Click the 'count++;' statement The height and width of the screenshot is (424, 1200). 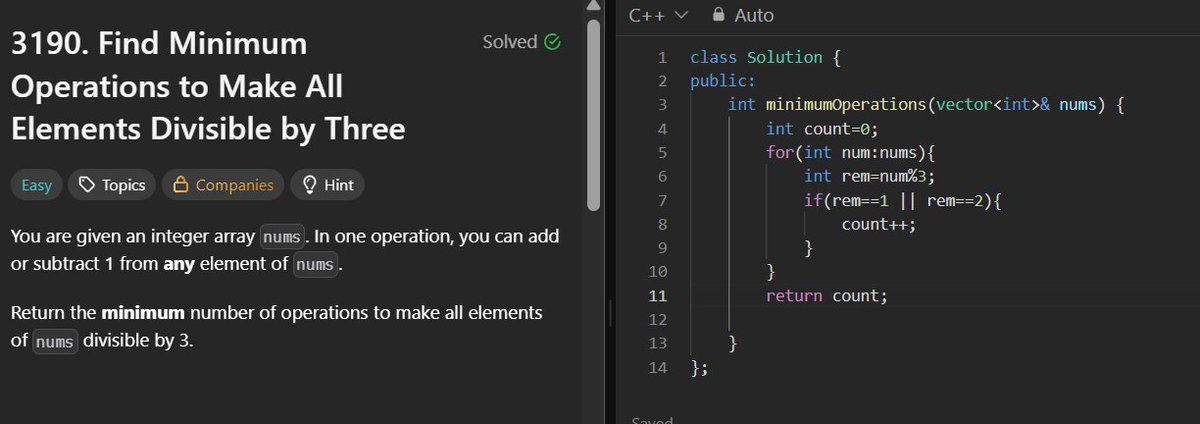879,224
